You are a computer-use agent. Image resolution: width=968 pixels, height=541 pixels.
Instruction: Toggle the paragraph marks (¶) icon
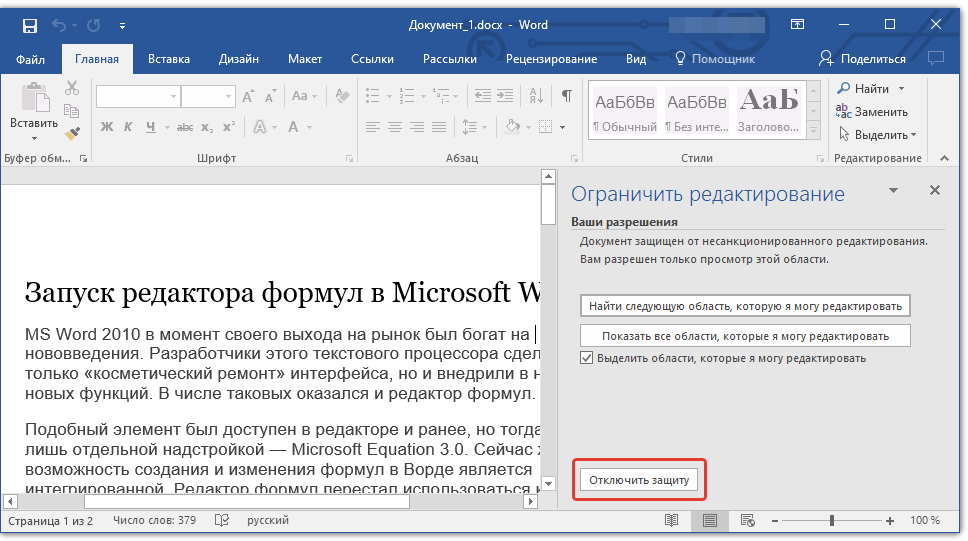tap(566, 97)
